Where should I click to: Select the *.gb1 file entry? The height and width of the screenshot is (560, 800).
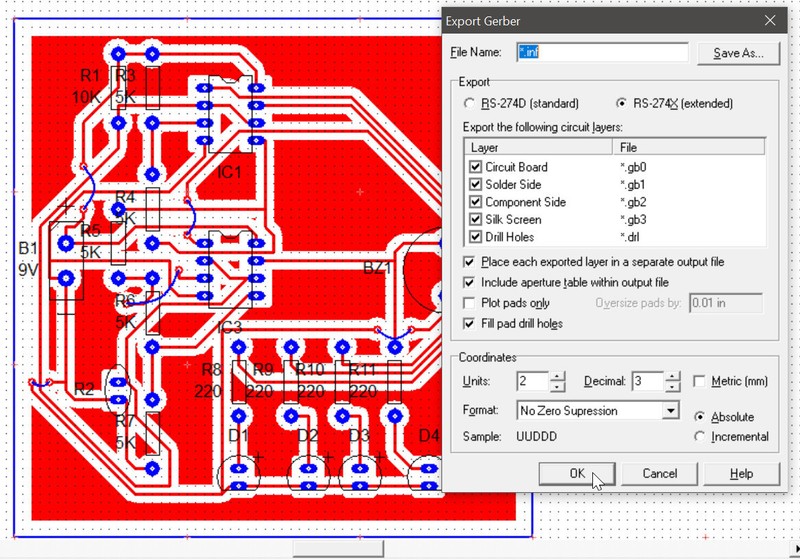[633, 185]
